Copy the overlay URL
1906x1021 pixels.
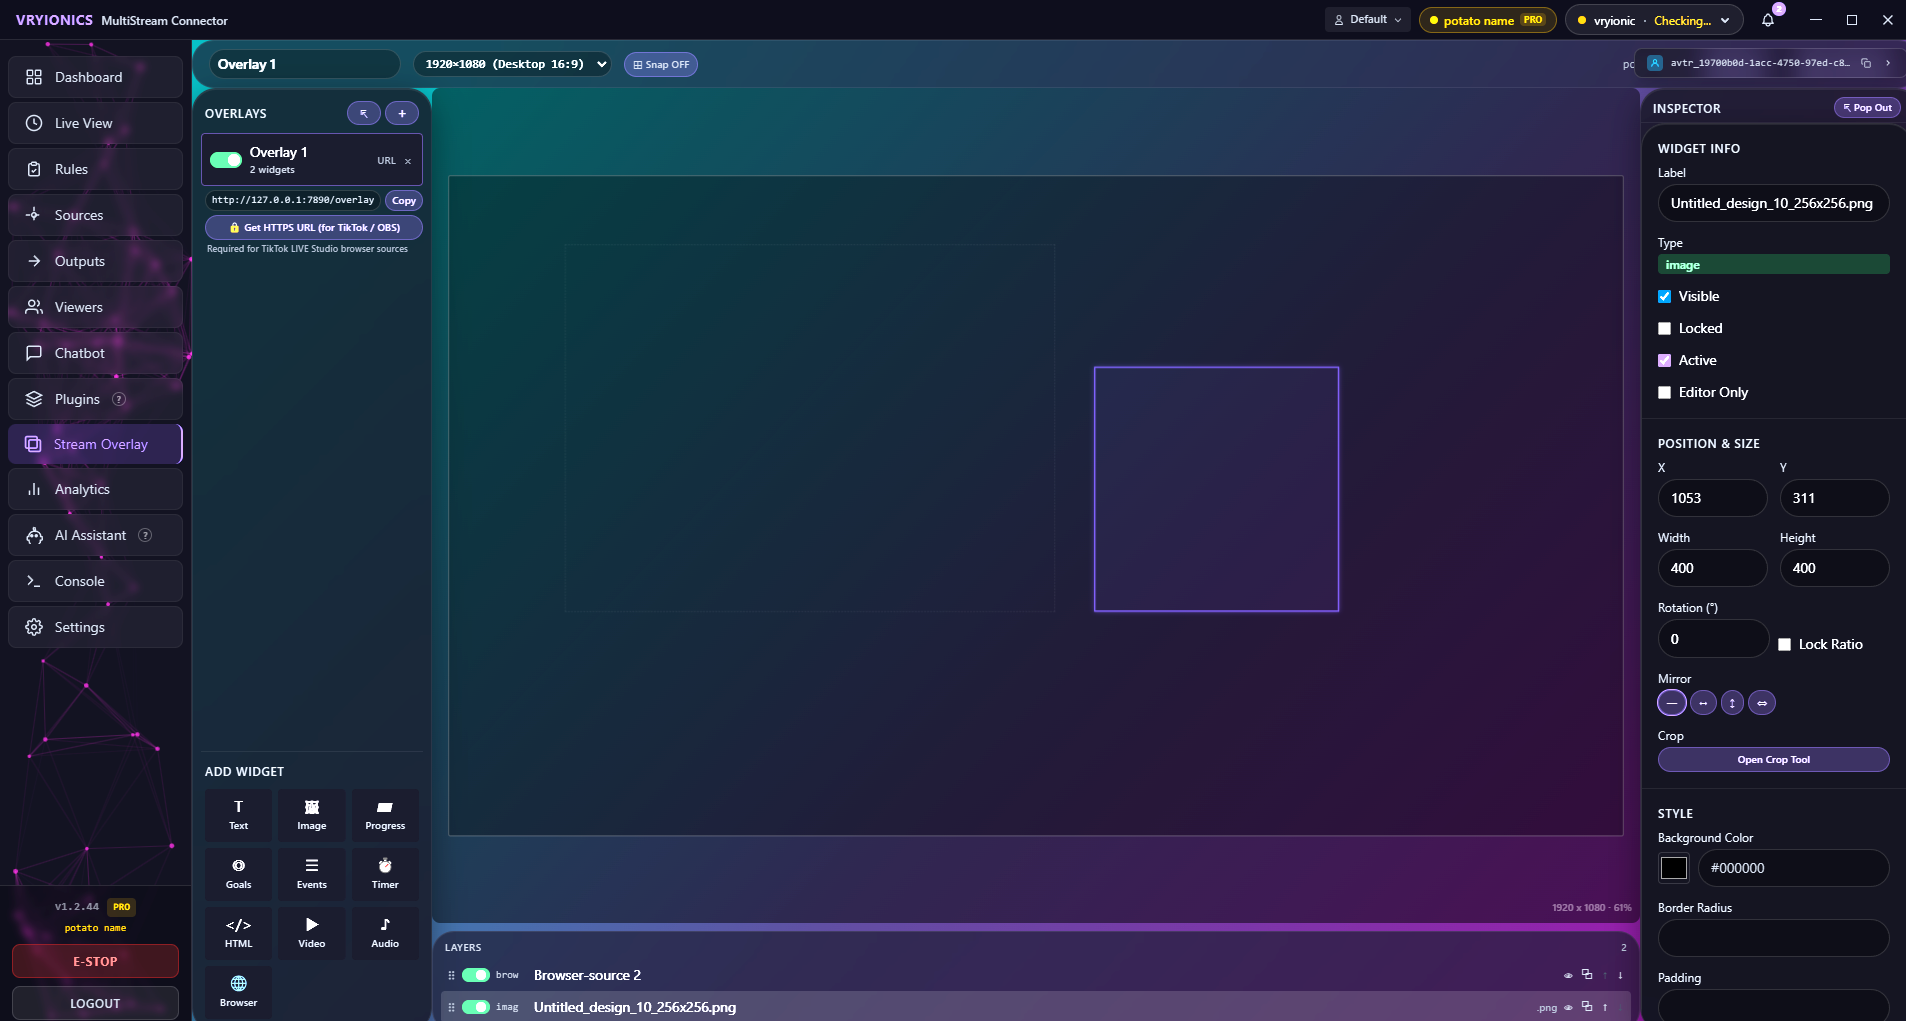coord(404,201)
